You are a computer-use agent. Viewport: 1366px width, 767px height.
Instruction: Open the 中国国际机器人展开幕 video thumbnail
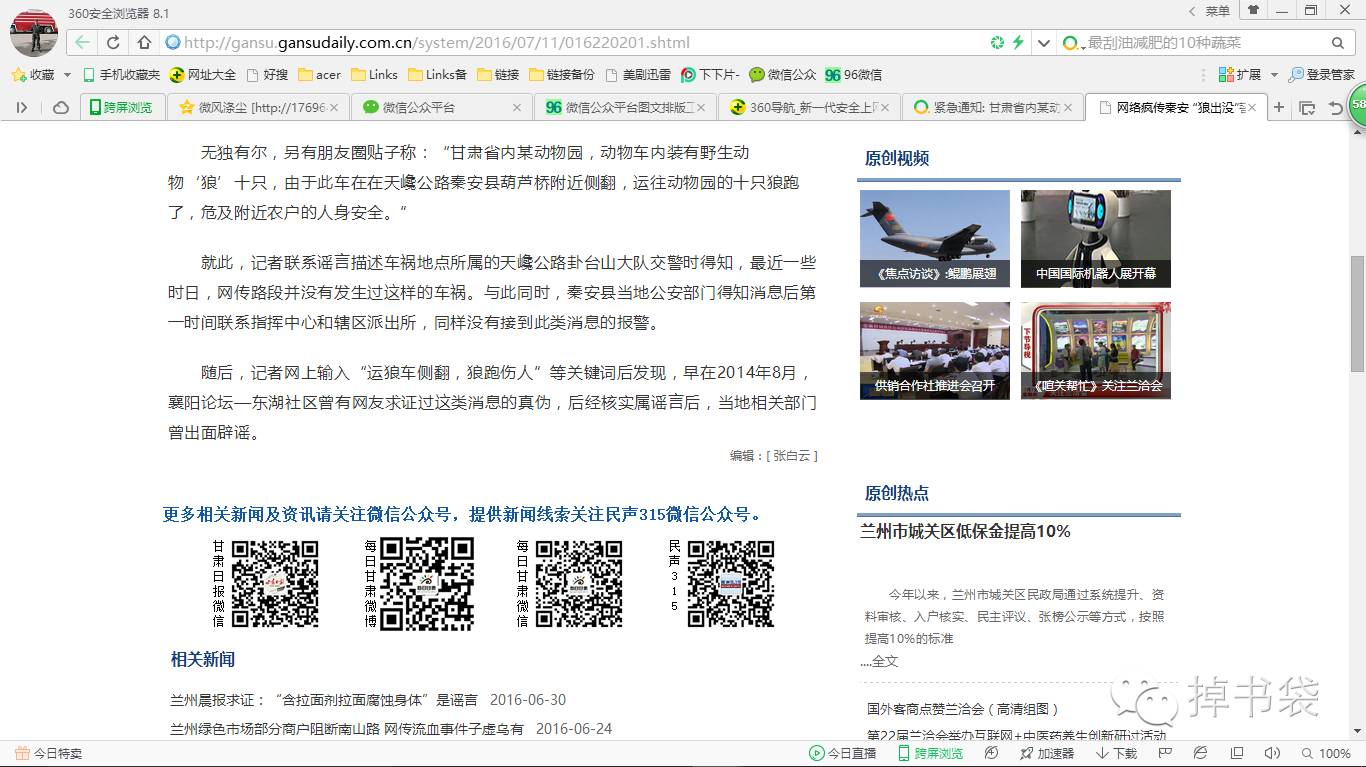[1096, 239]
